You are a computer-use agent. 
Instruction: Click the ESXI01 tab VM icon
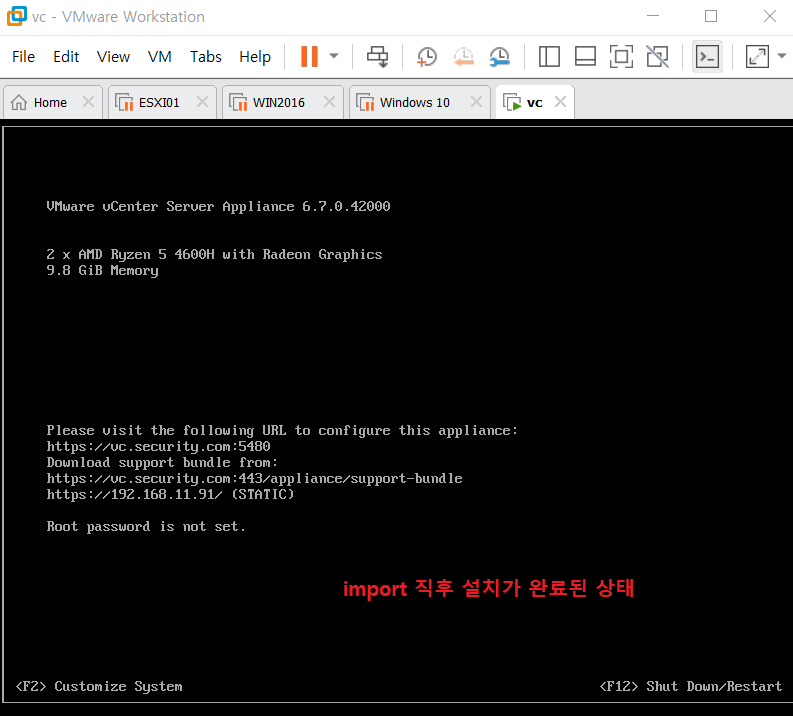coord(124,102)
